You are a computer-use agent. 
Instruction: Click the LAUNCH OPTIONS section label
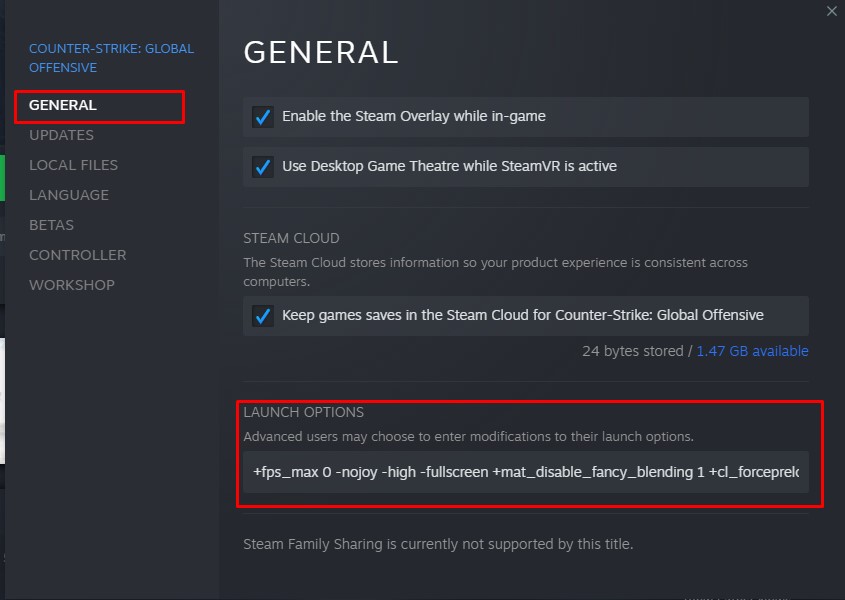click(303, 412)
